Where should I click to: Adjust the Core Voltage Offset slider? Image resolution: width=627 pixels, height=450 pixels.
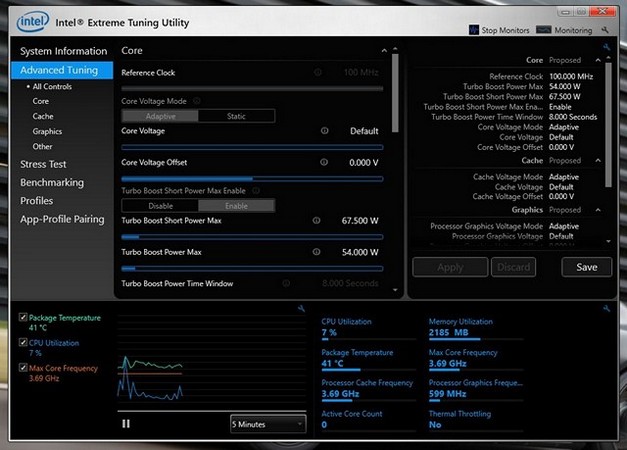tap(252, 179)
